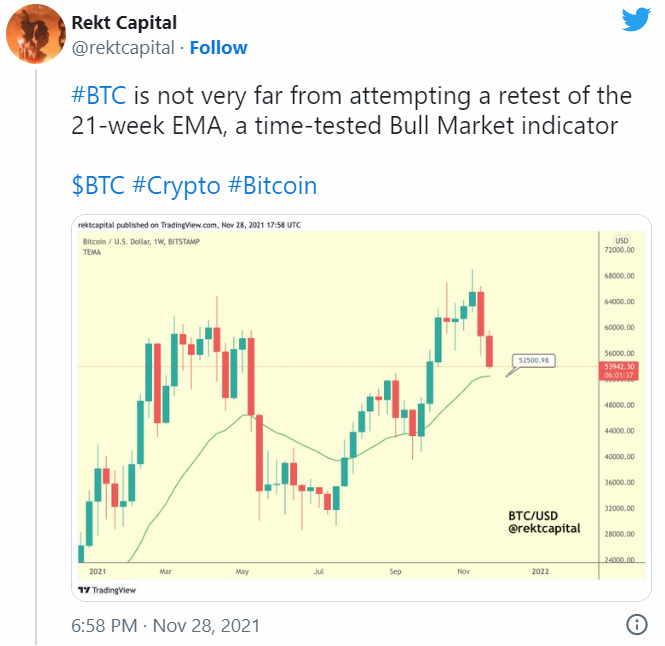
Task: Open the tweet info icon
Action: (x=636, y=625)
